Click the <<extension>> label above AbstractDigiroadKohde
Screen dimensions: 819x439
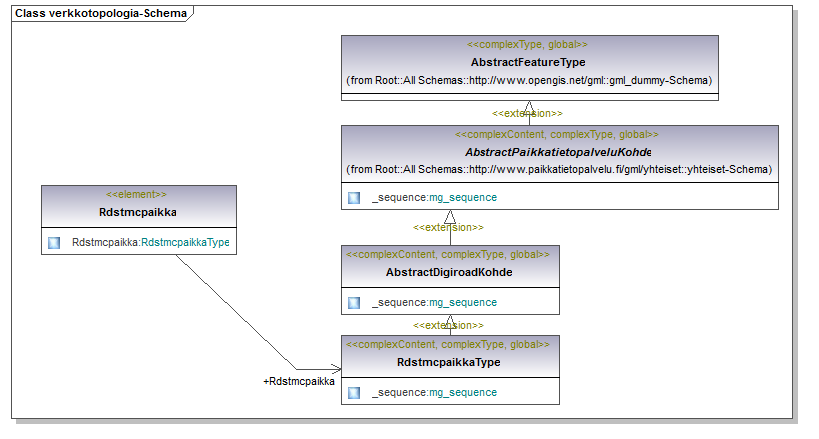[x=448, y=227]
